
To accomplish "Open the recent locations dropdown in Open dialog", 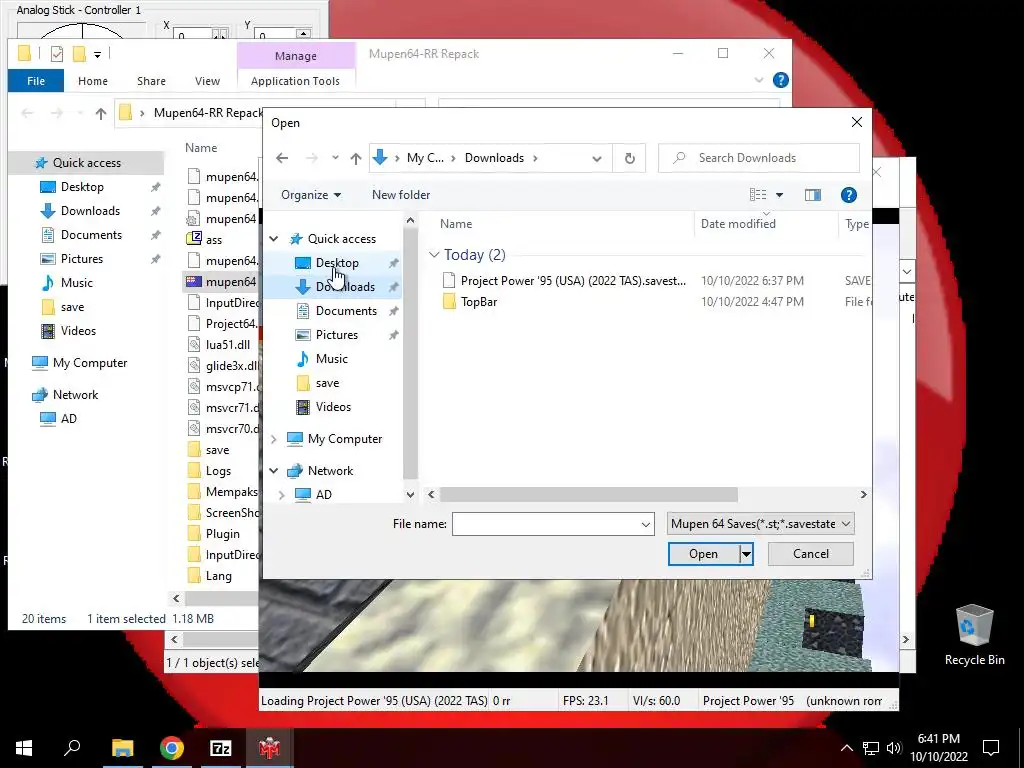I will [335, 158].
